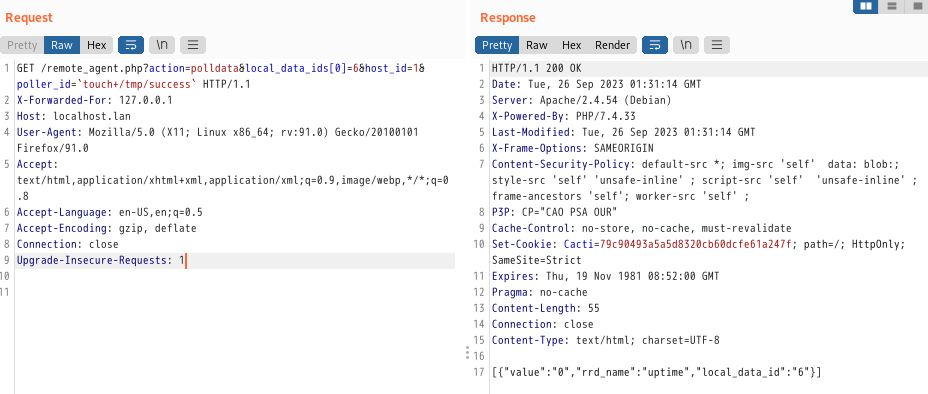Viewport: 928px width, 394px height.
Task: Click the Response panel title
Action: [508, 18]
